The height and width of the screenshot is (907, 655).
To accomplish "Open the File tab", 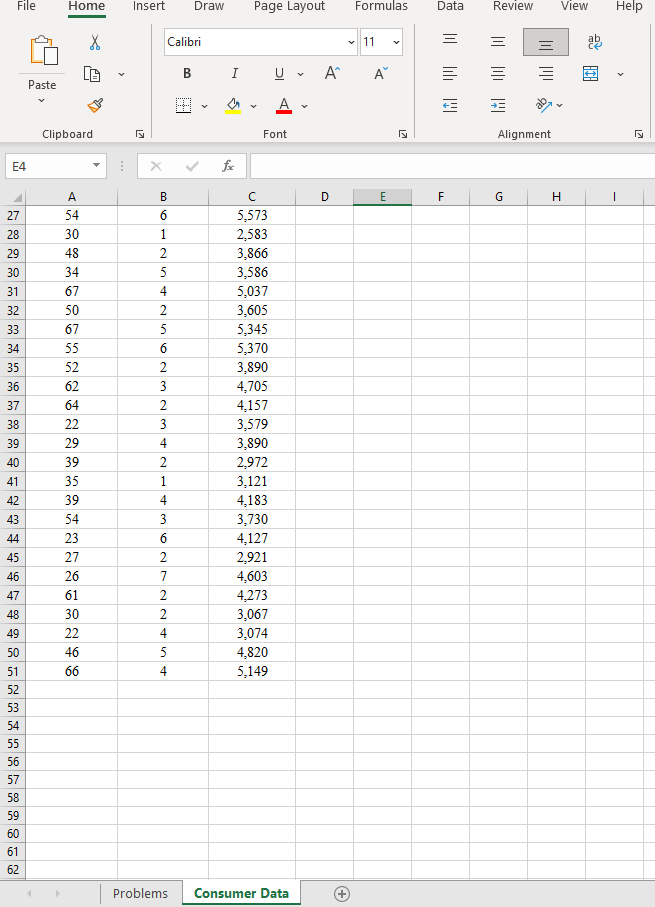I will click(x=26, y=6).
